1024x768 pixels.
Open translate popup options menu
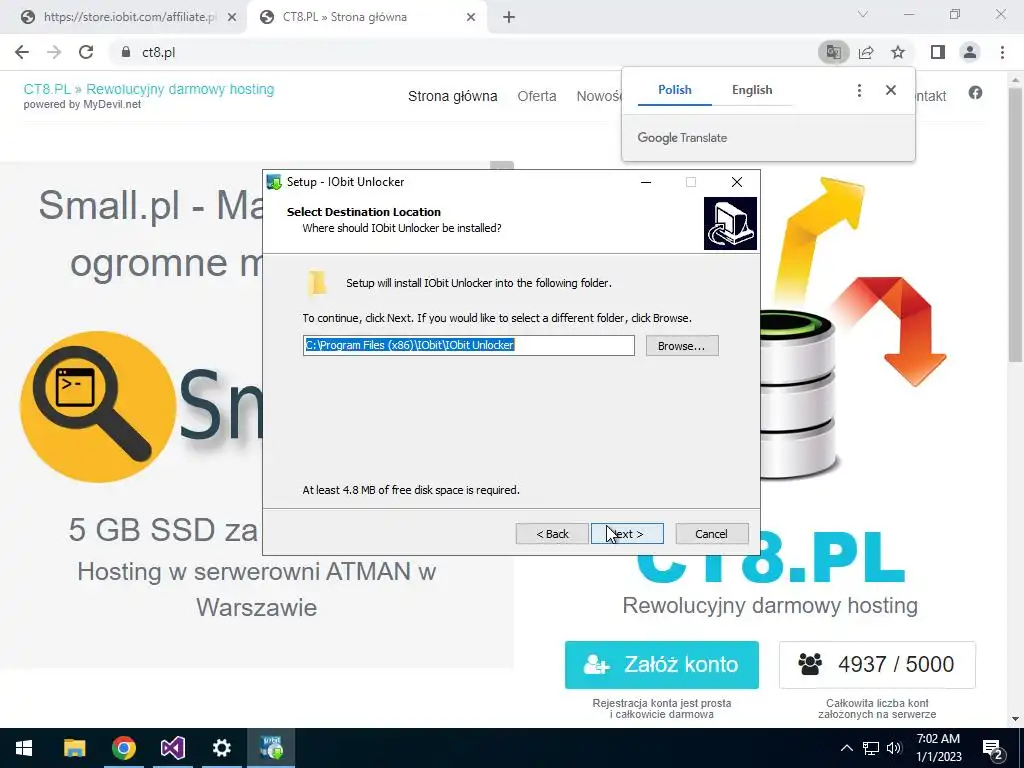(x=859, y=90)
